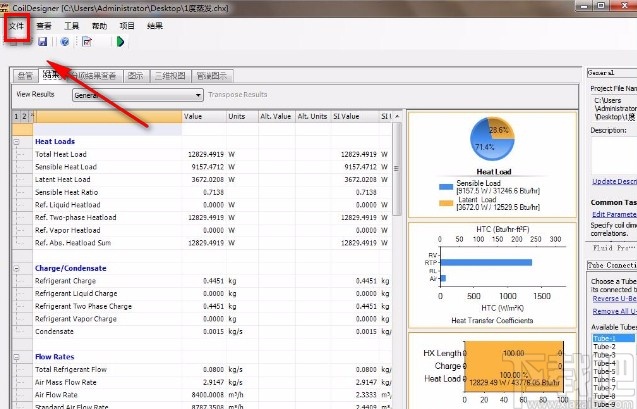The image size is (637, 409).
Task: Click inside the Description text box
Action: coord(614,155)
